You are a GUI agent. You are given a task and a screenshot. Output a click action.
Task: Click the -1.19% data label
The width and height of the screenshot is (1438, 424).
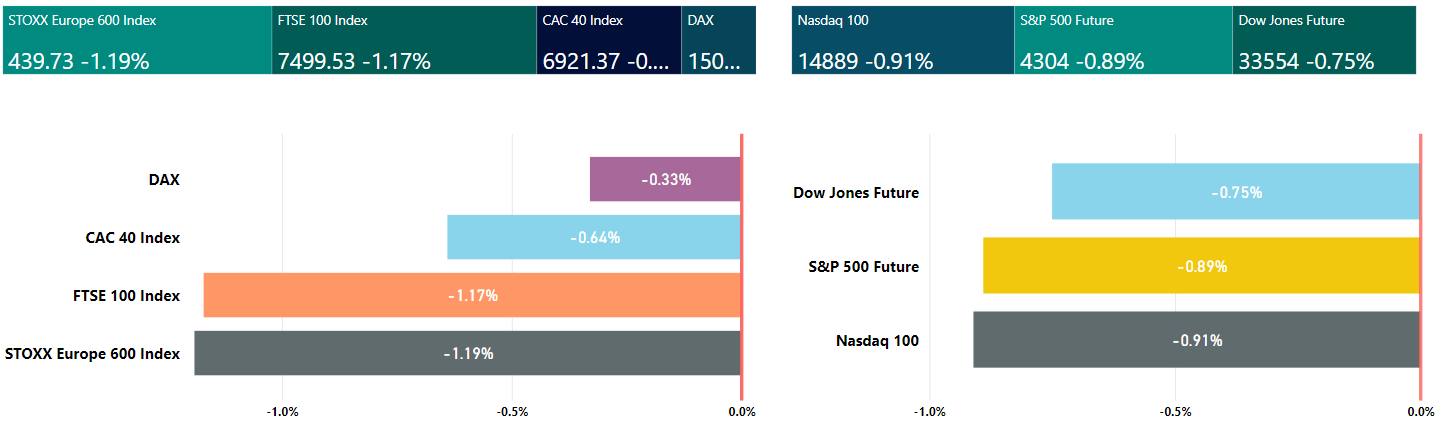point(468,353)
